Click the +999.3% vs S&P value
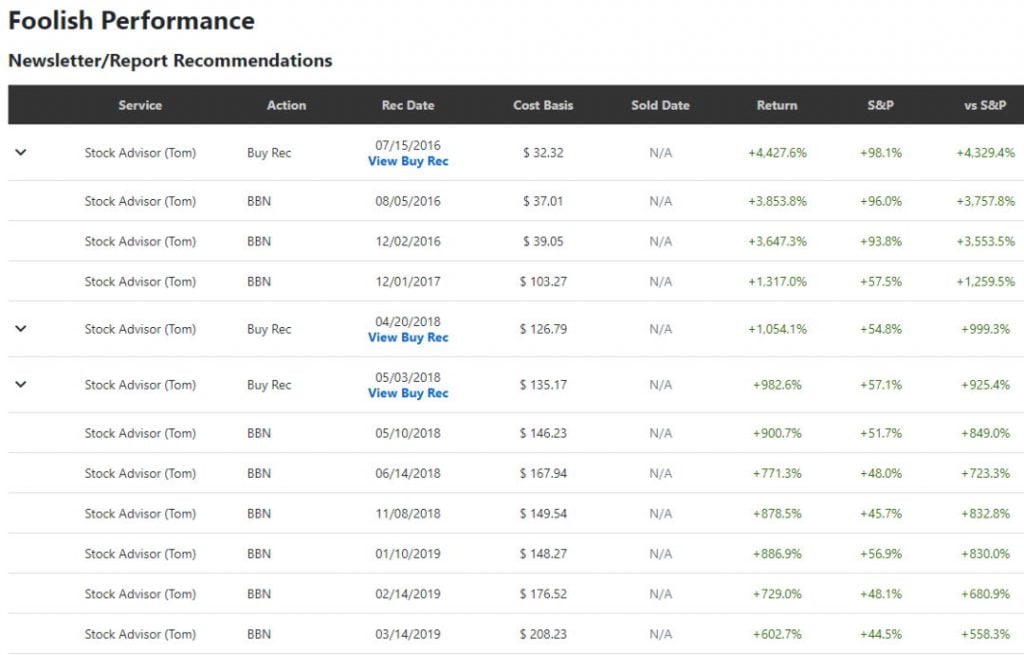1024x655 pixels. coord(985,329)
